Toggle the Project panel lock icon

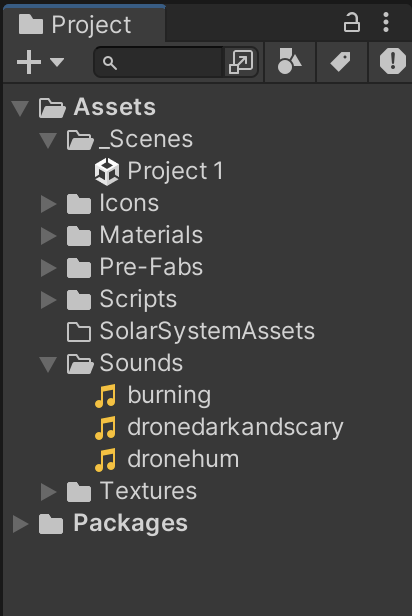352,22
